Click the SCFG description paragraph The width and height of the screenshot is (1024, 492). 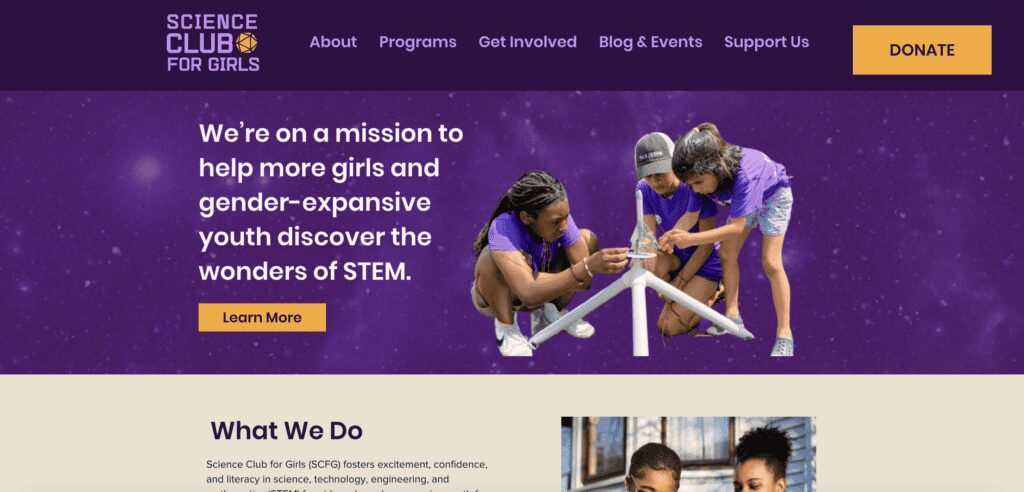pos(347,476)
